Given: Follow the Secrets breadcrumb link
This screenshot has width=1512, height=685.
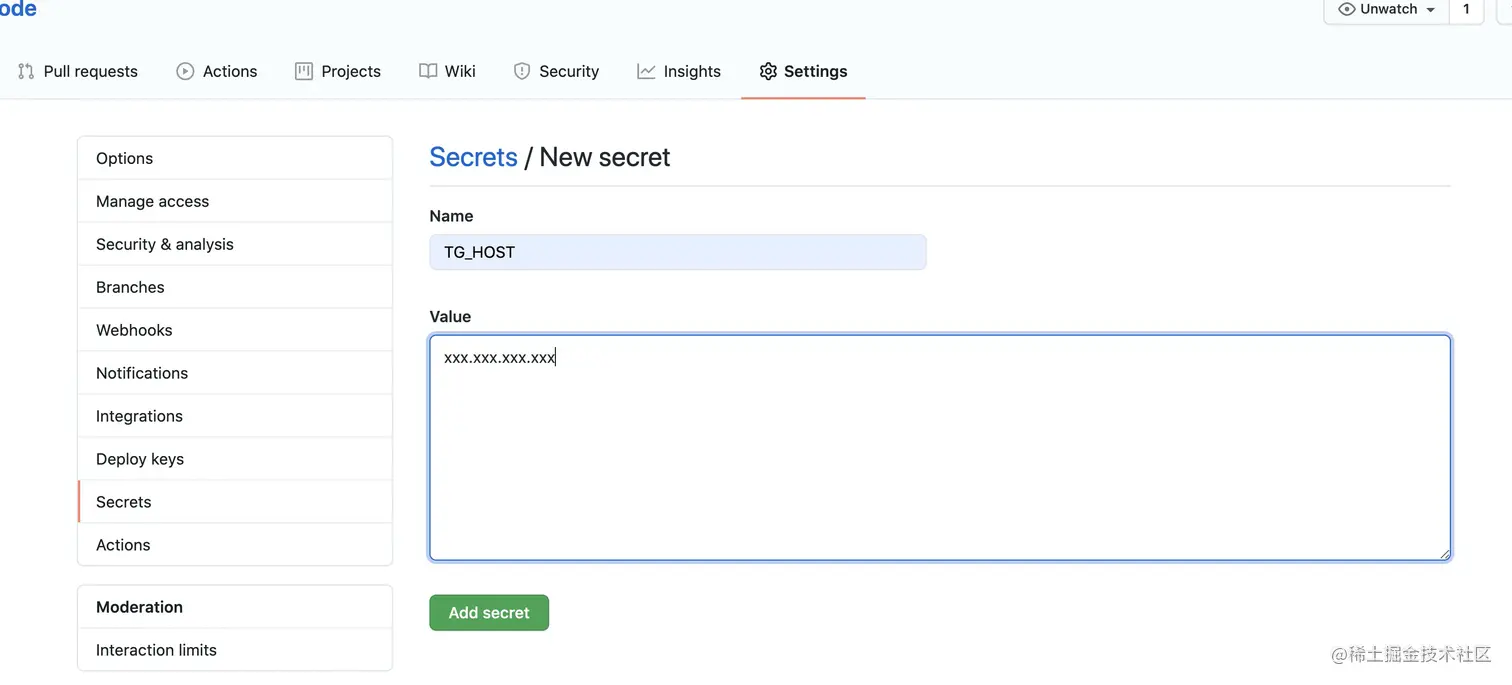Looking at the screenshot, I should coord(473,157).
